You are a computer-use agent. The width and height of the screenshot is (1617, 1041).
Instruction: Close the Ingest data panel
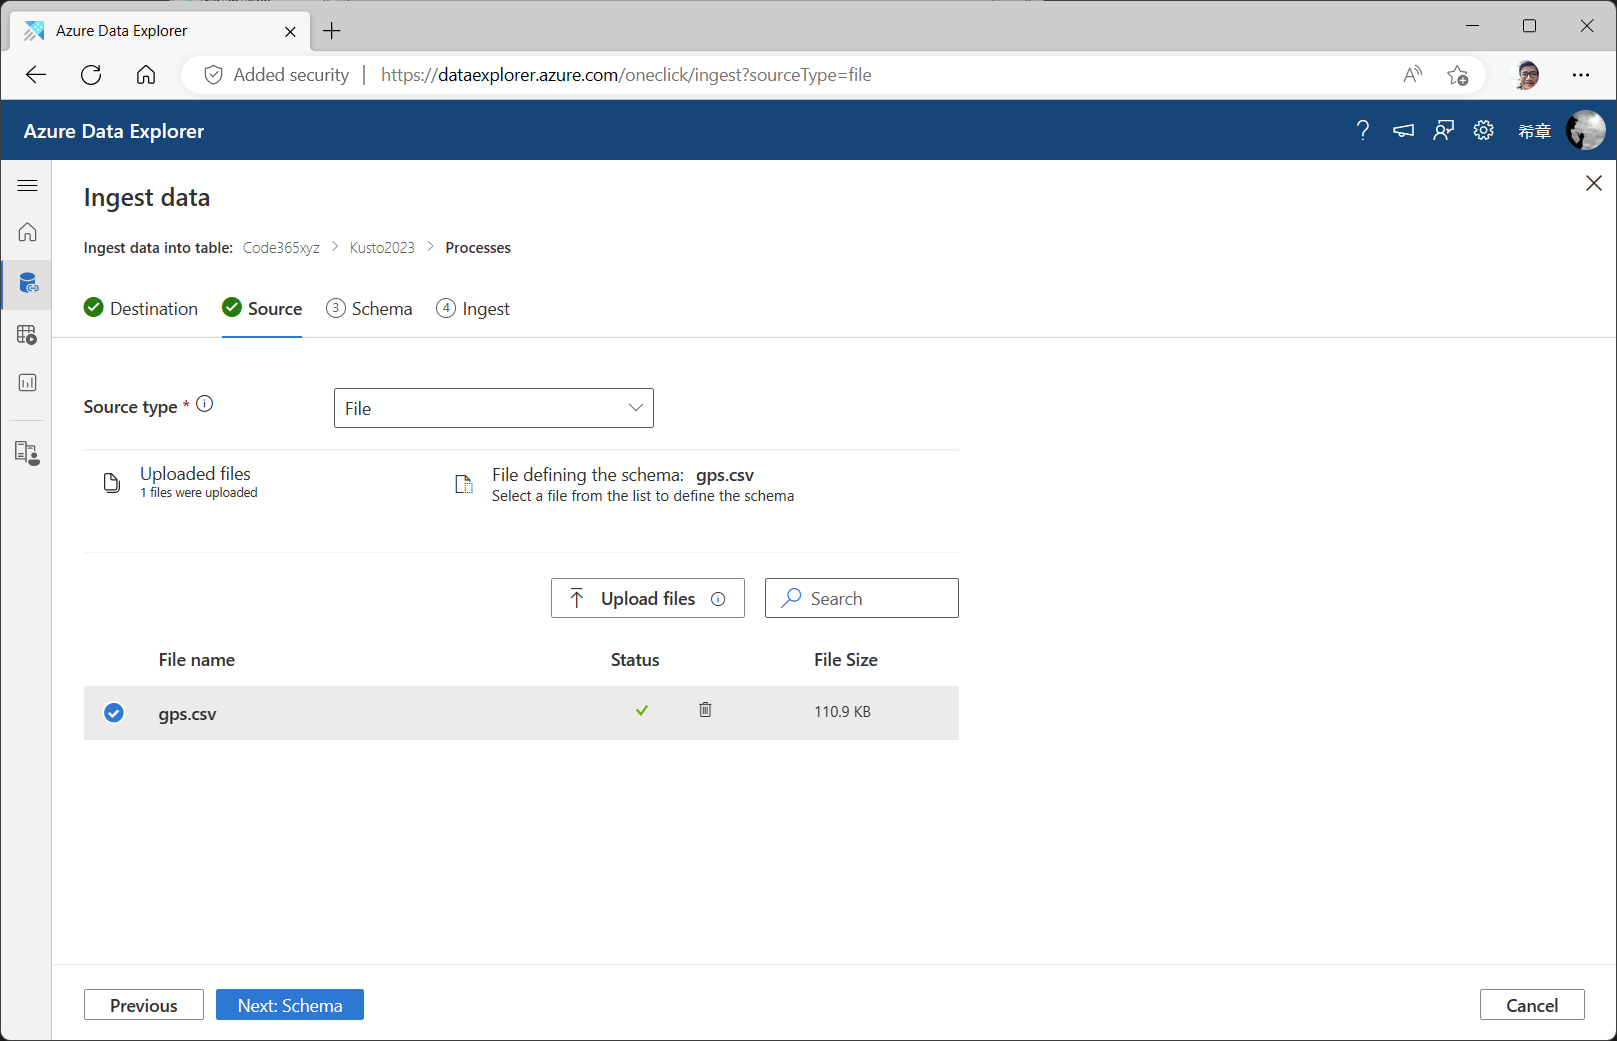coord(1594,183)
